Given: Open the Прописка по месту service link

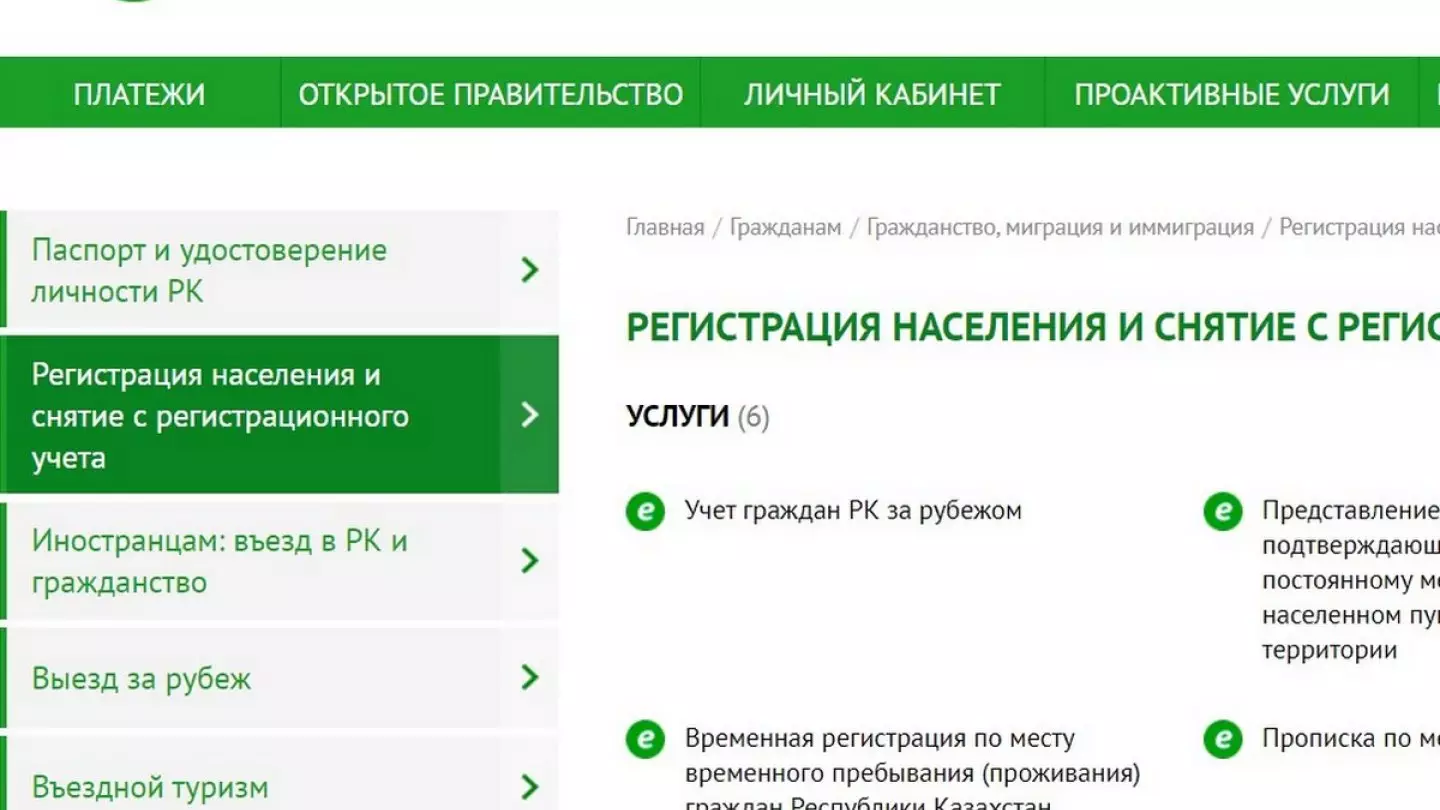Looking at the screenshot, I should click(1350, 738).
